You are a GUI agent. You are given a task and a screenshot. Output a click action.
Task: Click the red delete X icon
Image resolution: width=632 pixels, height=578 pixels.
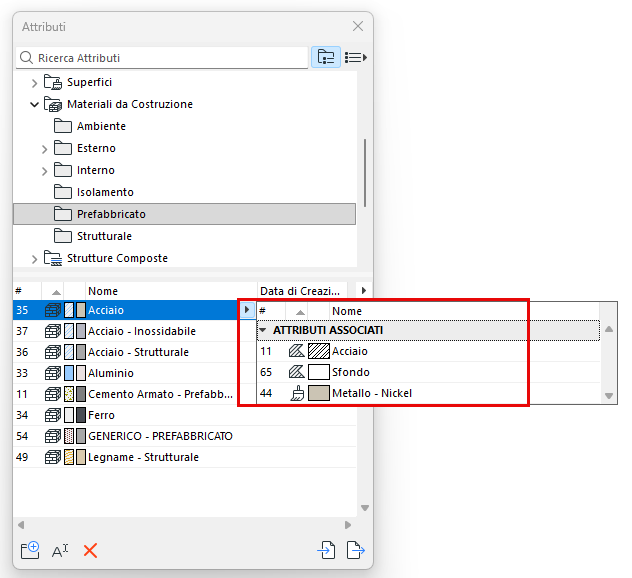point(90,551)
